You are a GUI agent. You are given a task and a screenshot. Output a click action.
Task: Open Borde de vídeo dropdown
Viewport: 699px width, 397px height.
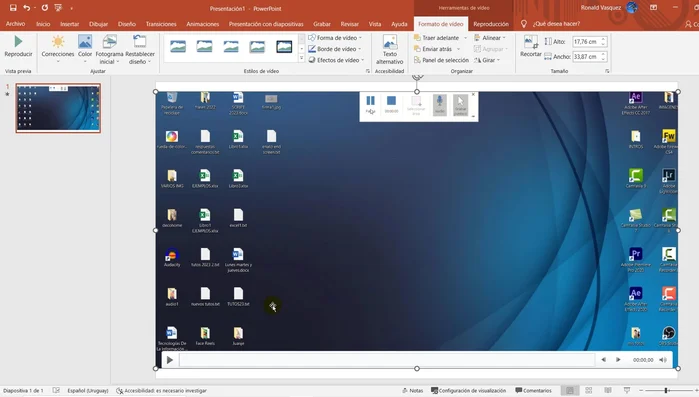click(335, 49)
